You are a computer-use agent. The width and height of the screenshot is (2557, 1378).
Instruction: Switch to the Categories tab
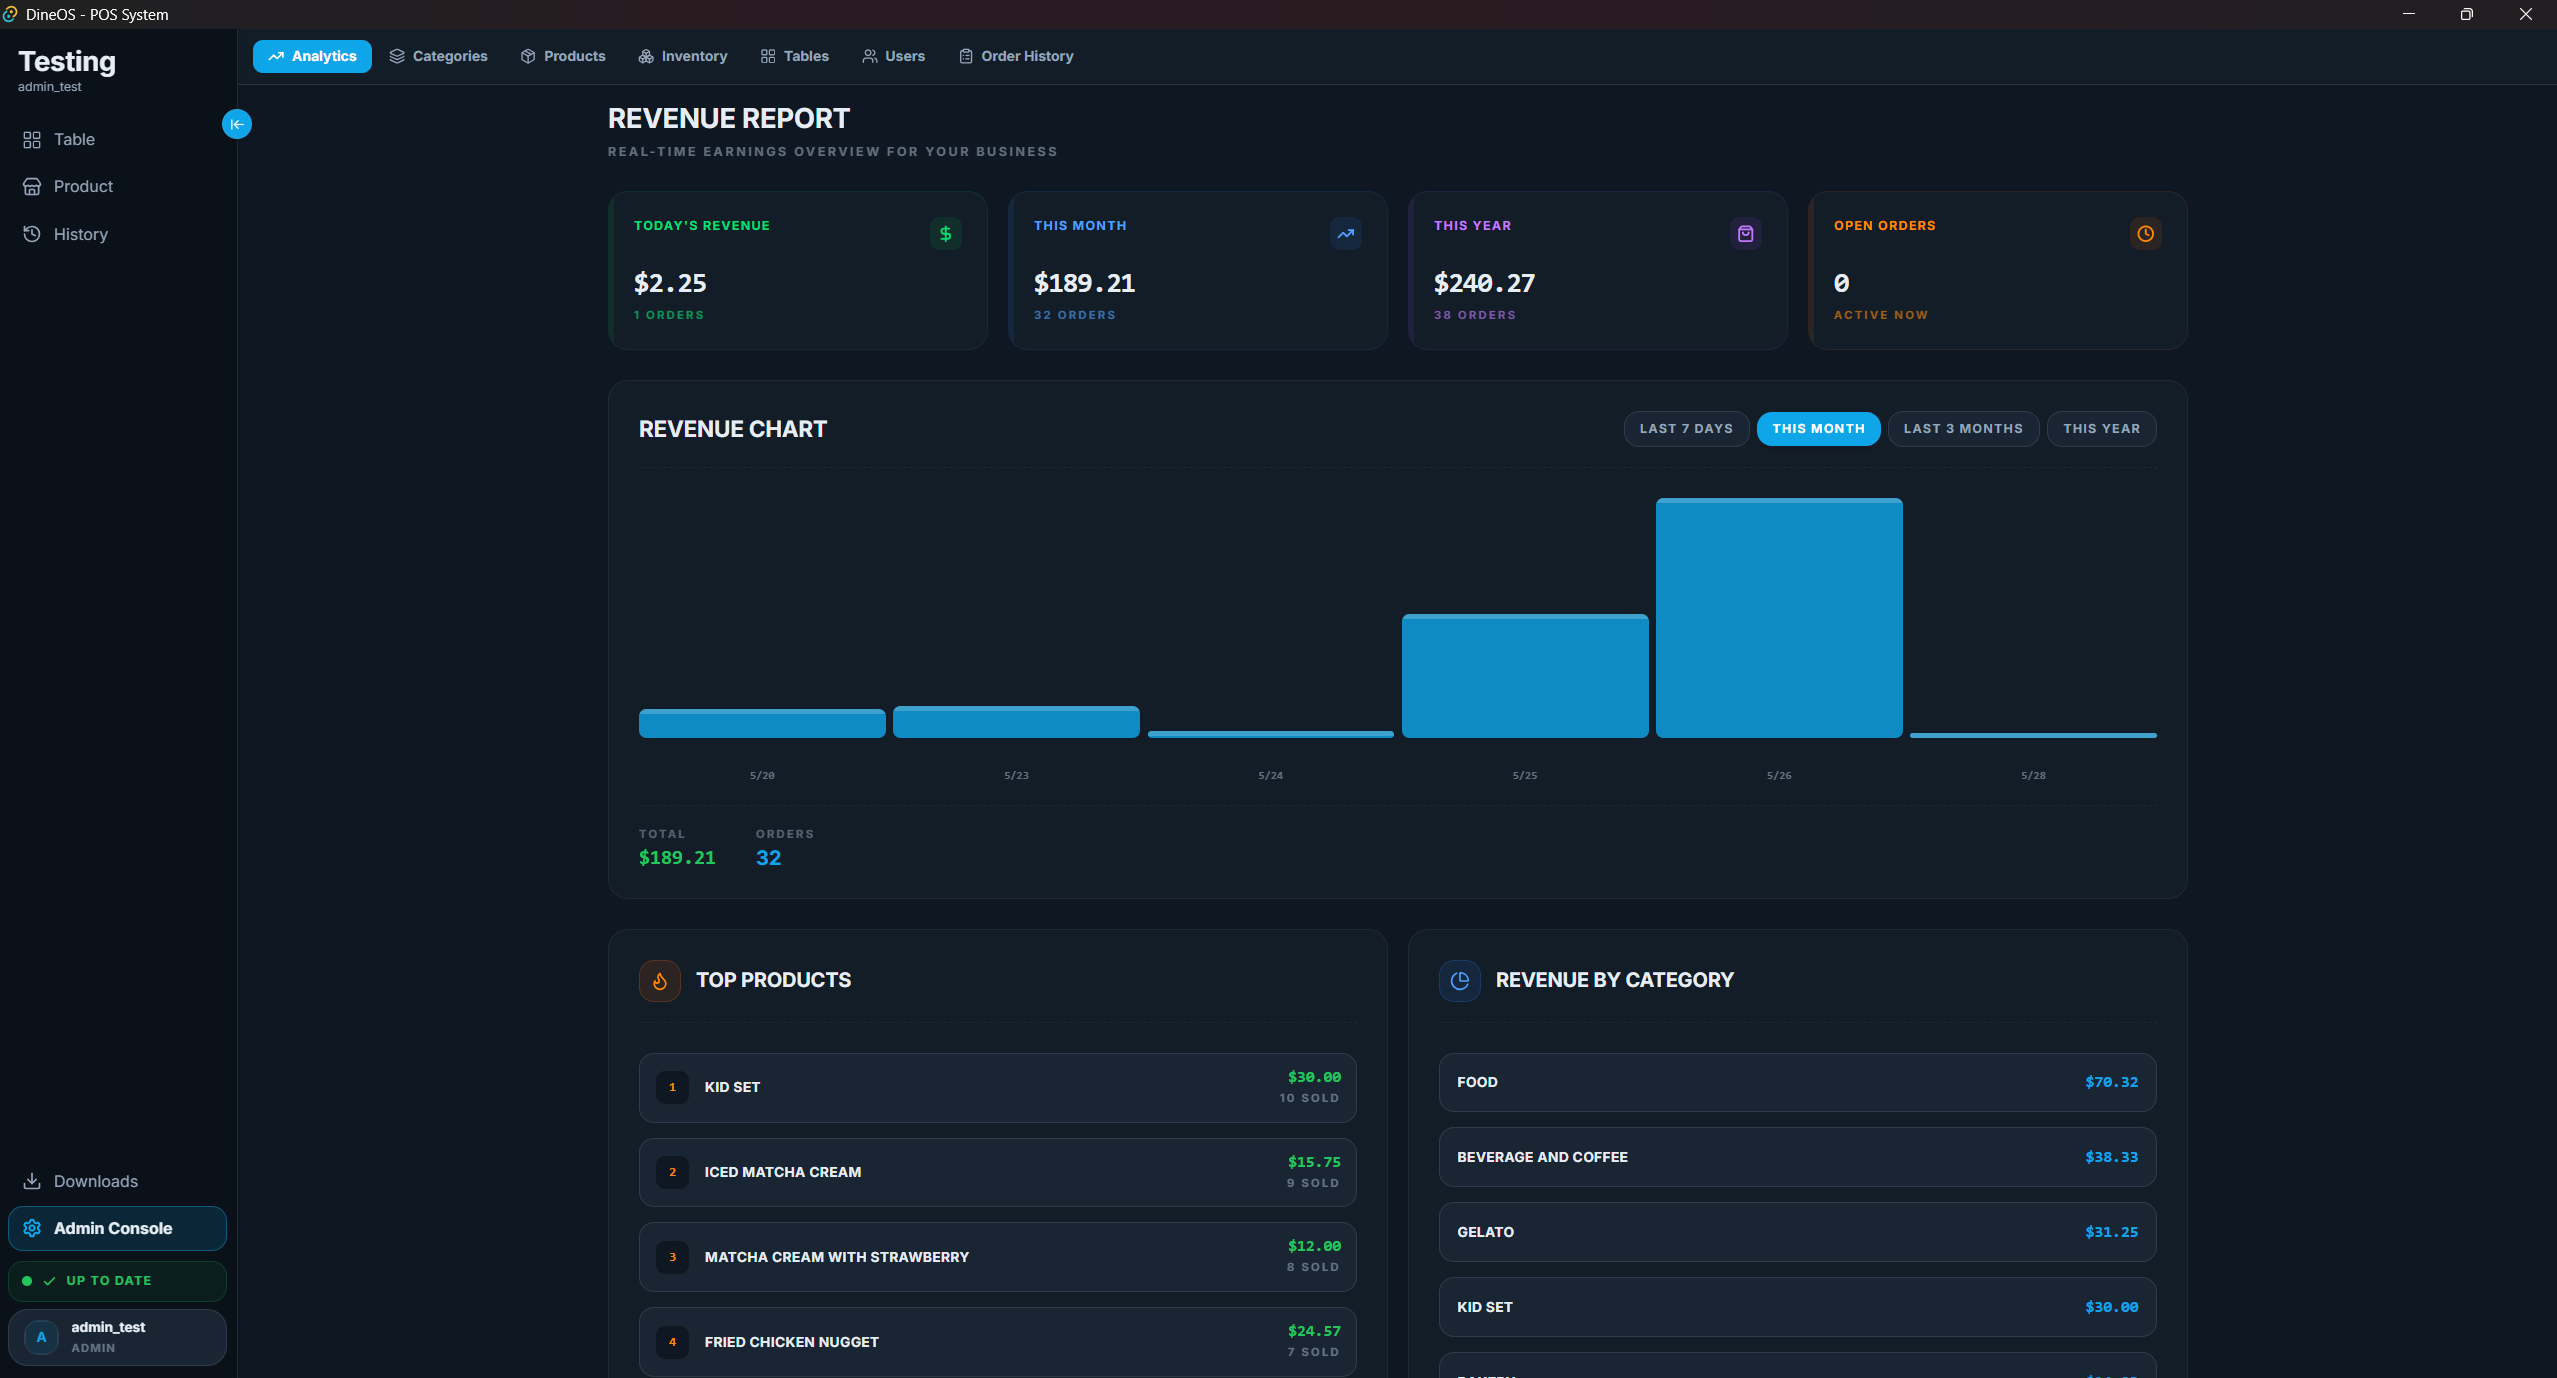pos(439,56)
